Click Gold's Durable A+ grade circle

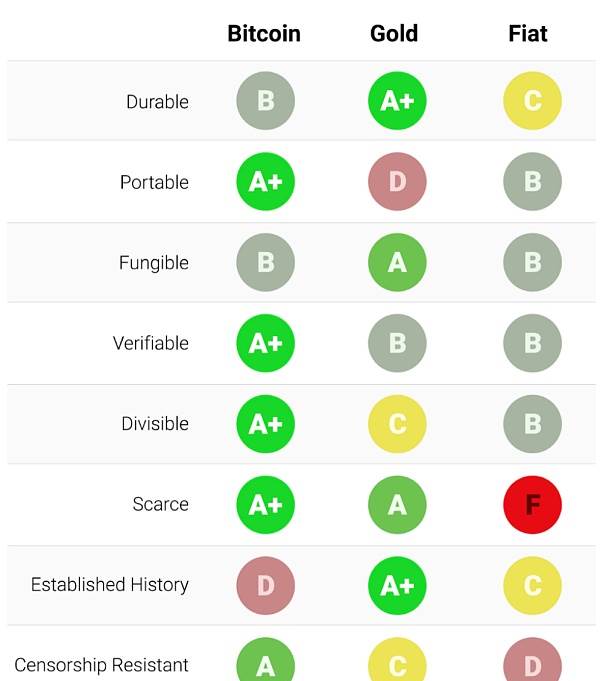click(x=397, y=101)
